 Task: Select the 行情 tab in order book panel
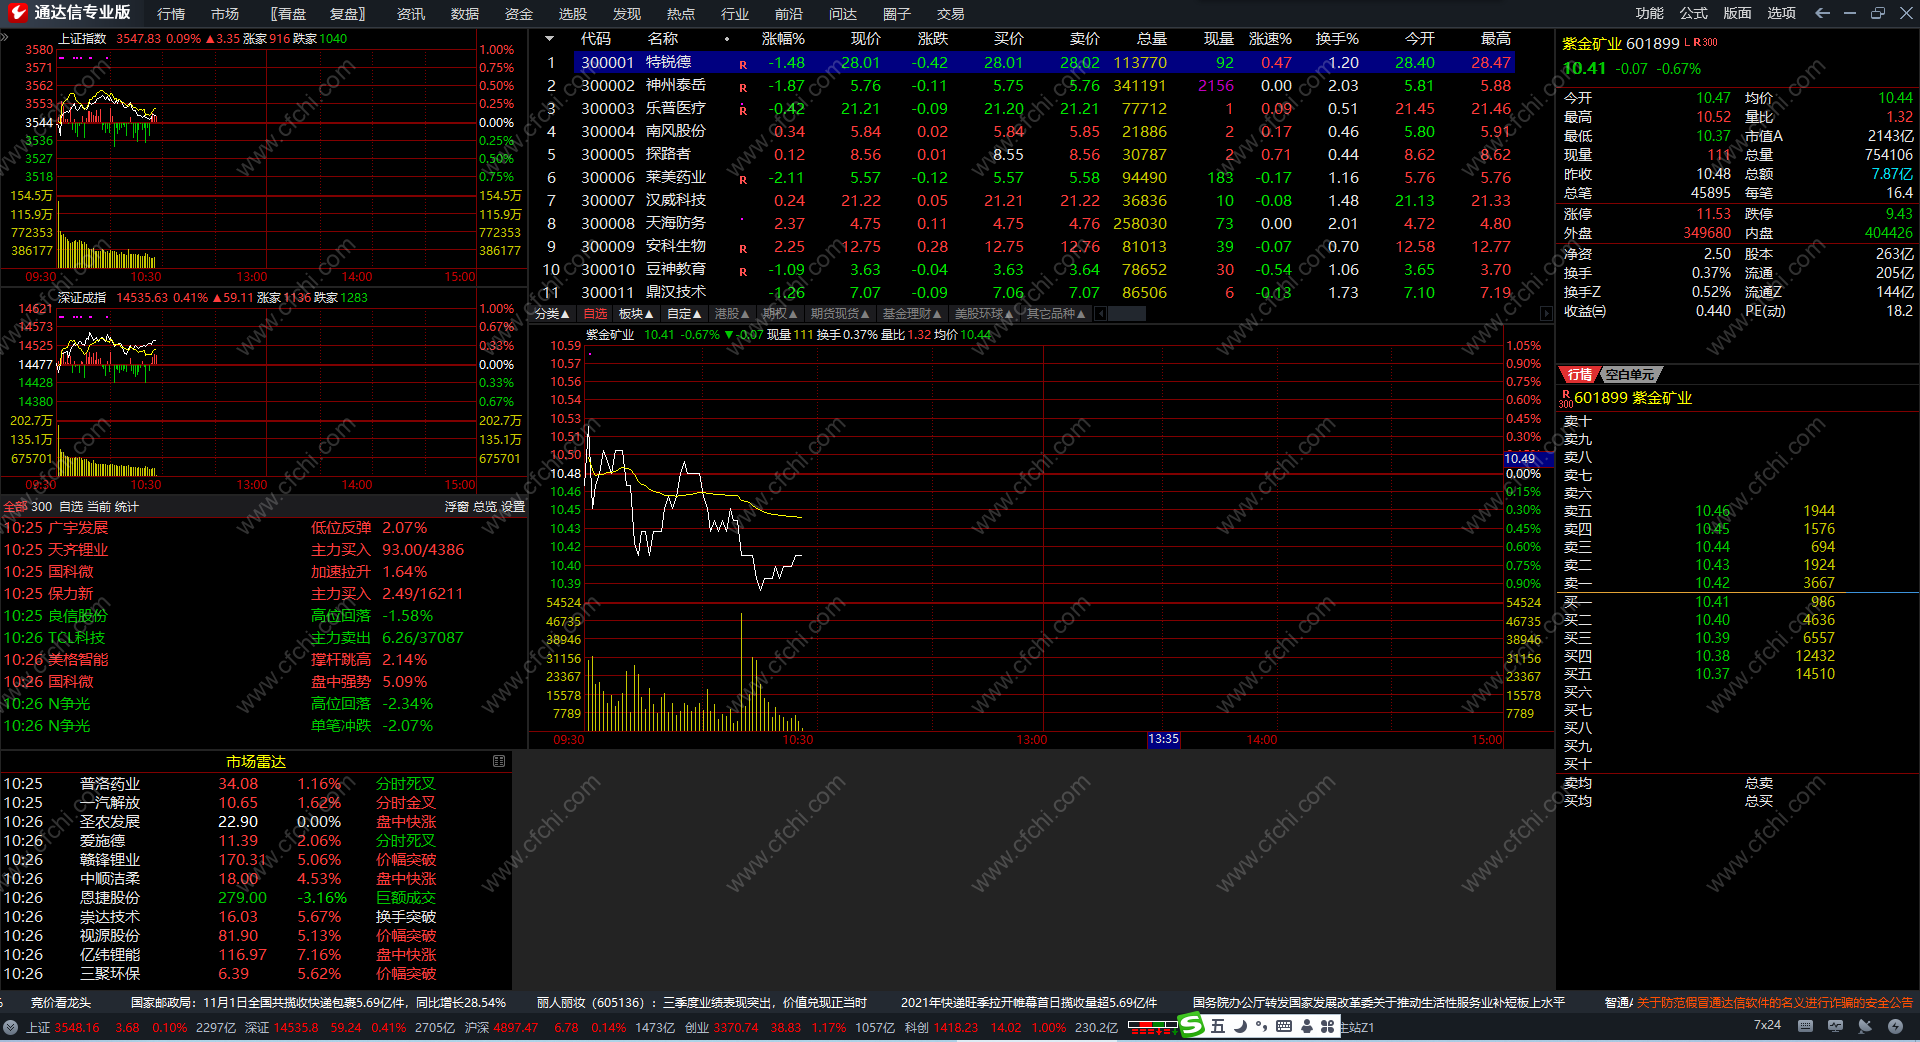[x=1580, y=374]
